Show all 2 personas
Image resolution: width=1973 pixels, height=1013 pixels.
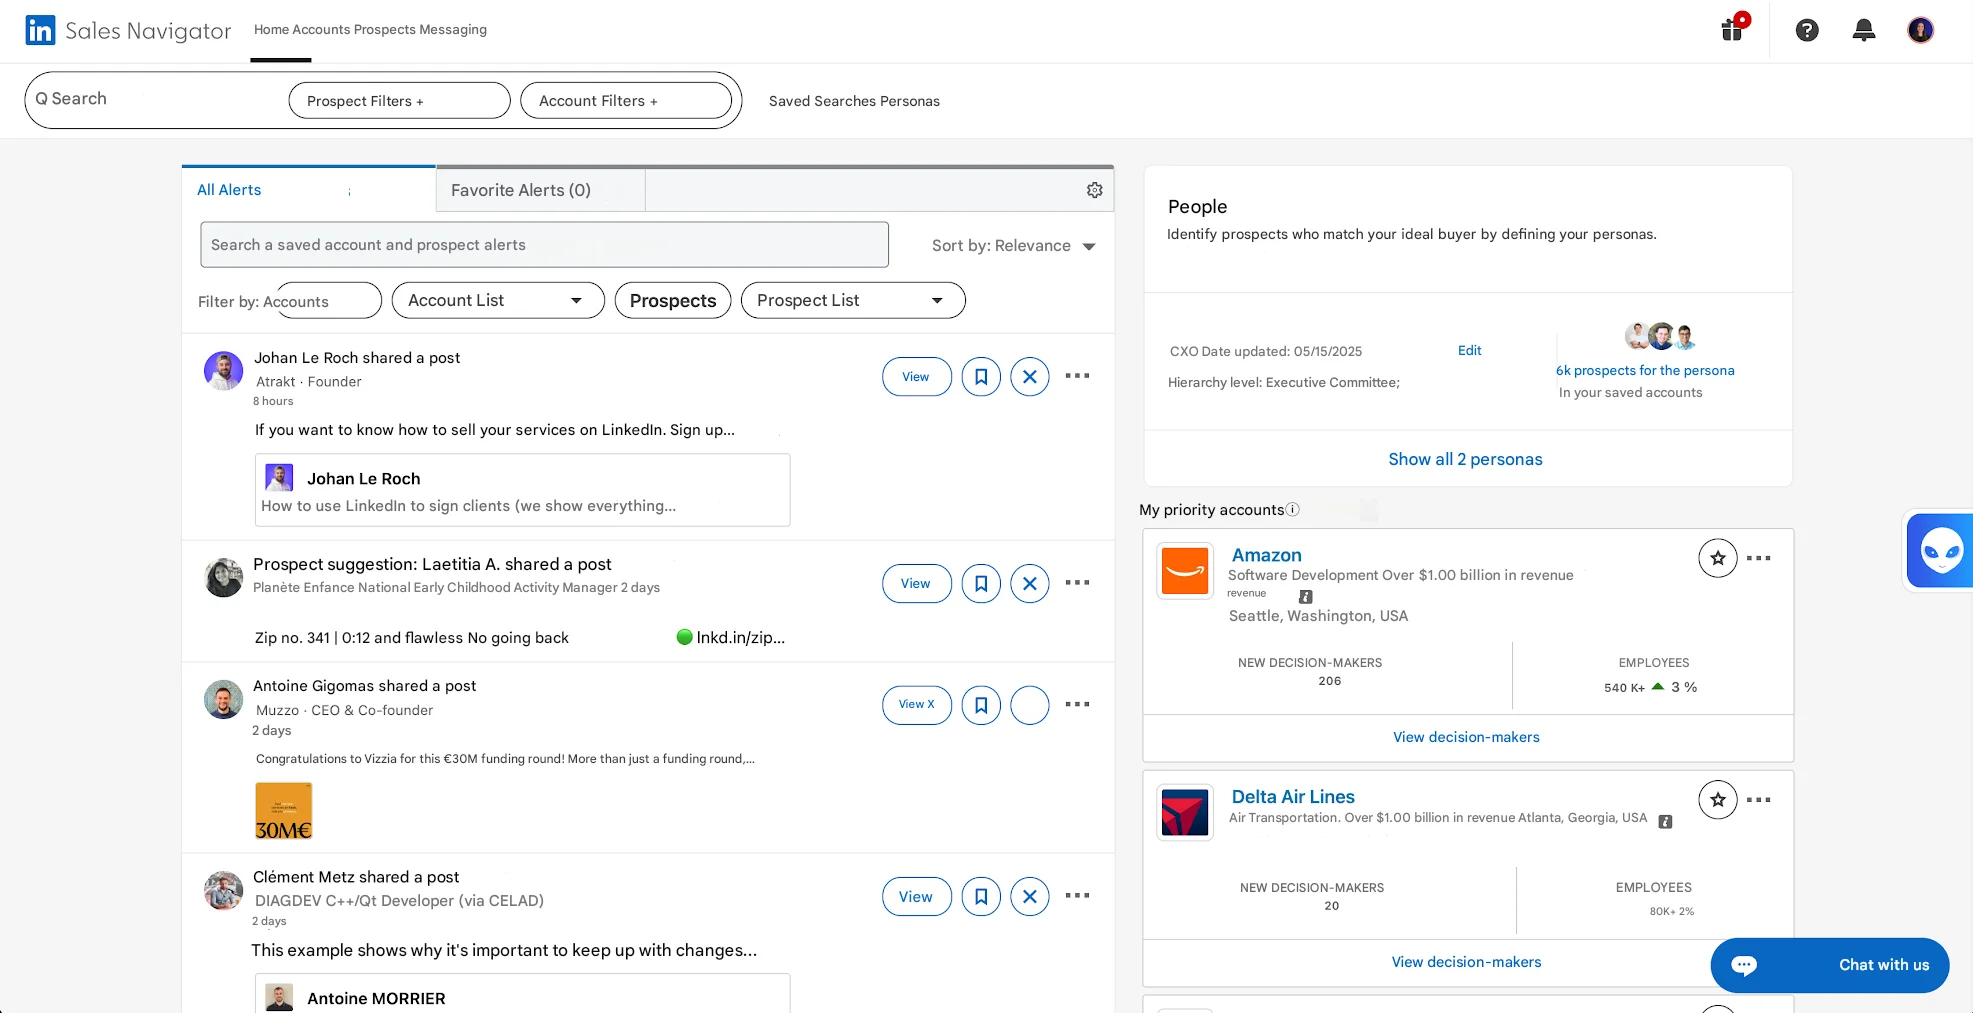click(x=1465, y=460)
